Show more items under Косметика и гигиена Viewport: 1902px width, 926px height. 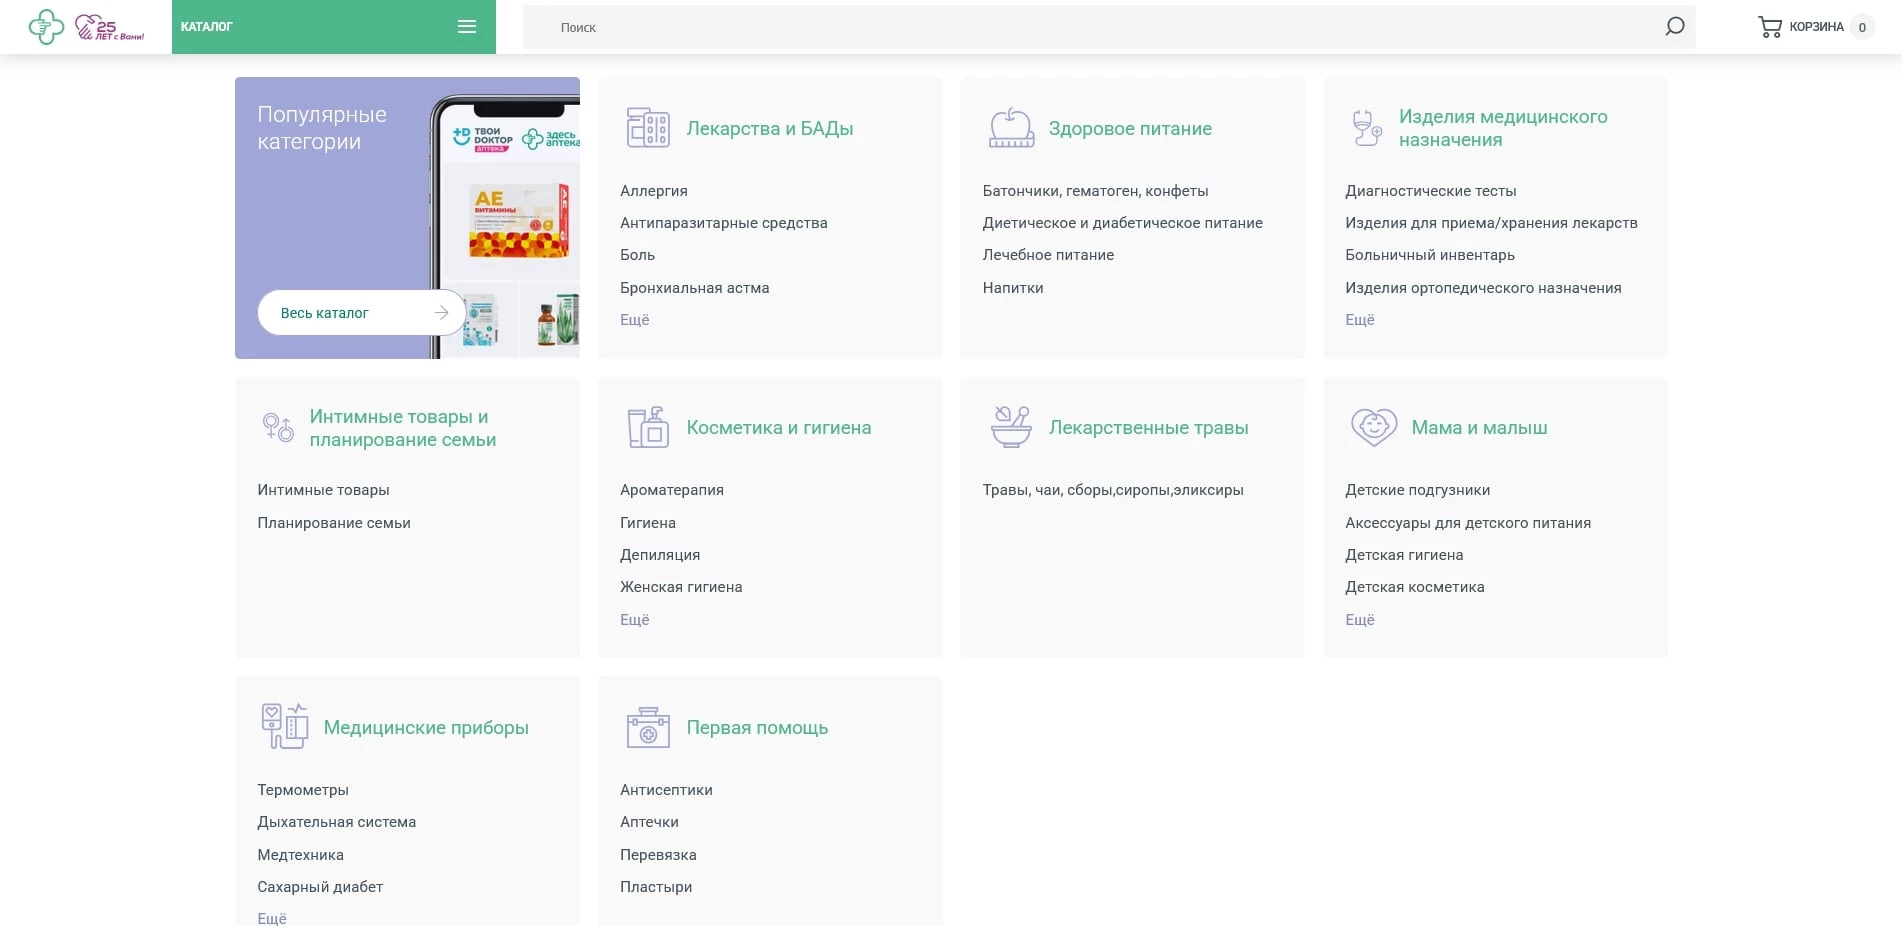click(x=634, y=620)
